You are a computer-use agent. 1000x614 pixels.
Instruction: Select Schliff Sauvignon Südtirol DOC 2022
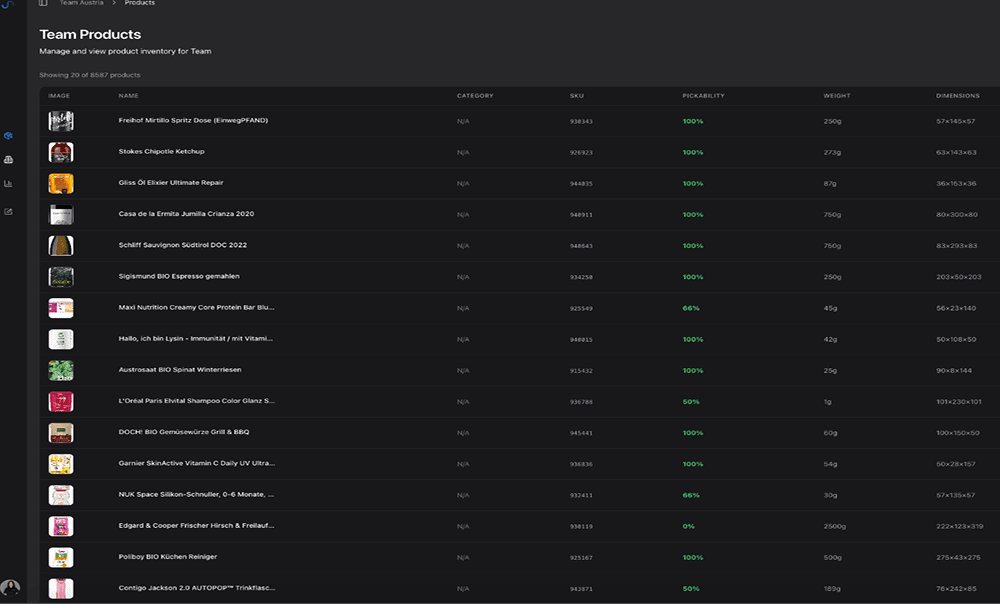tap(182, 245)
